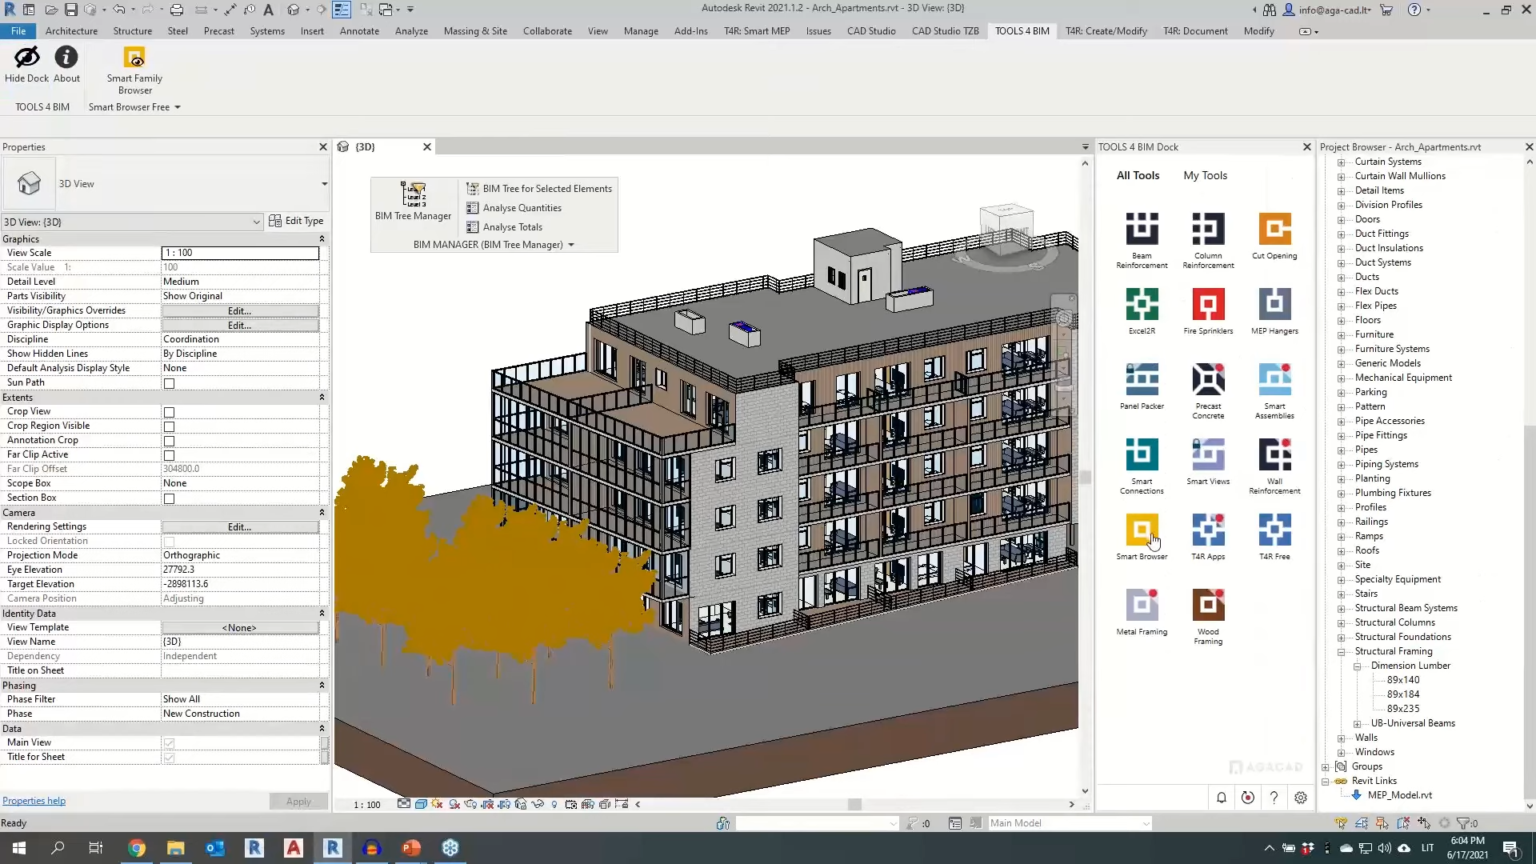1536x864 pixels.
Task: Open Smart Family Browser from ribbon
Action: (x=134, y=70)
